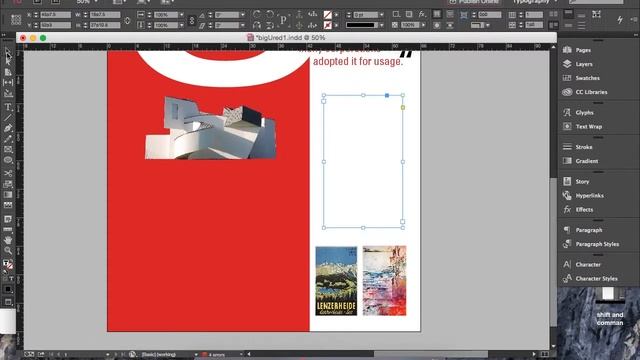640x360 pixels.
Task: Select the Pen tool
Action: pos(8,128)
